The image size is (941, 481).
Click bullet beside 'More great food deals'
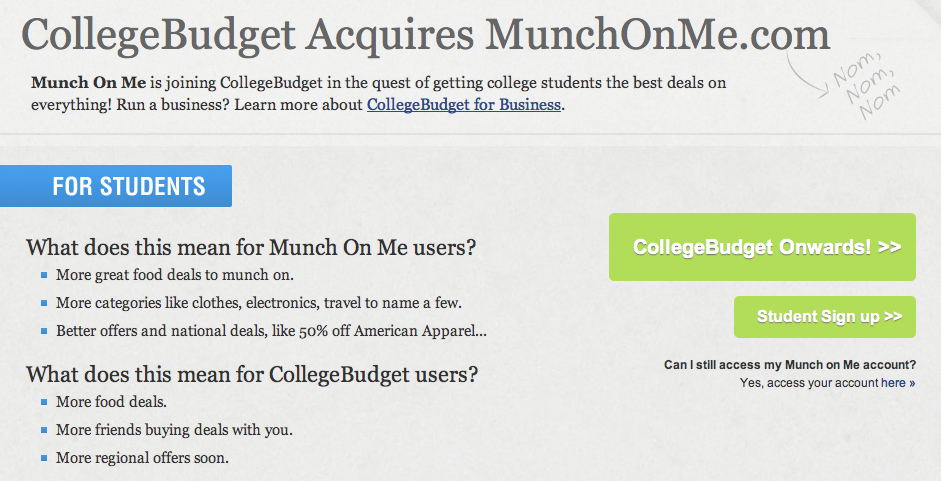45,275
